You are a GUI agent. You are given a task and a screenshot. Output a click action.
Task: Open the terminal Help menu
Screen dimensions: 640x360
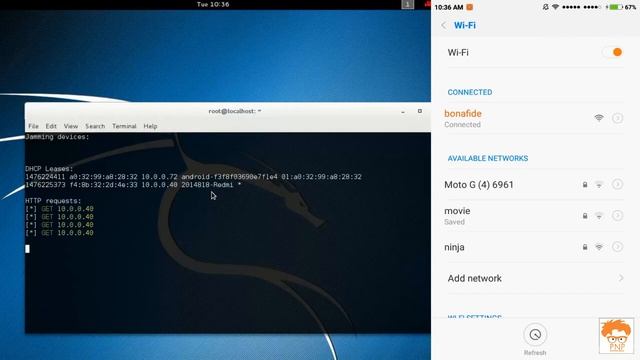point(150,126)
